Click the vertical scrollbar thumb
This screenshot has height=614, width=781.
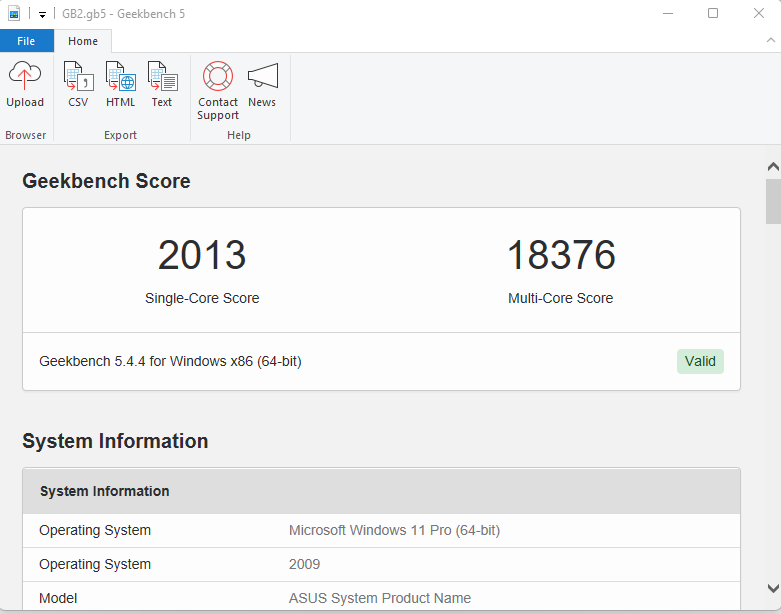coord(773,201)
